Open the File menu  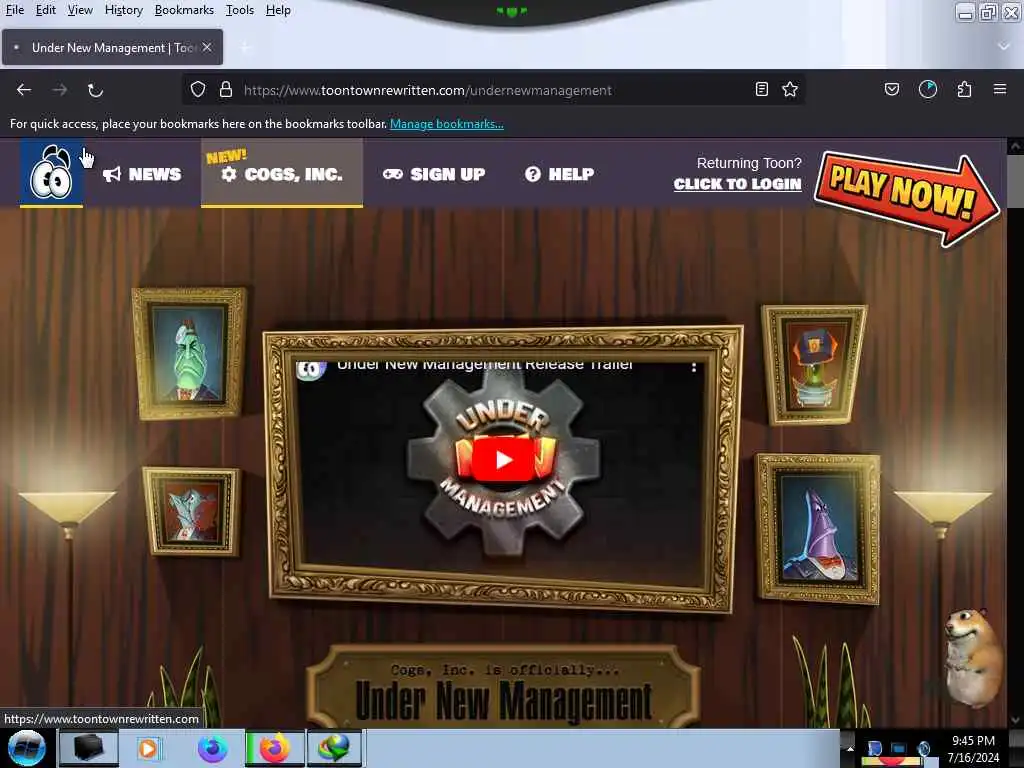[x=14, y=10]
